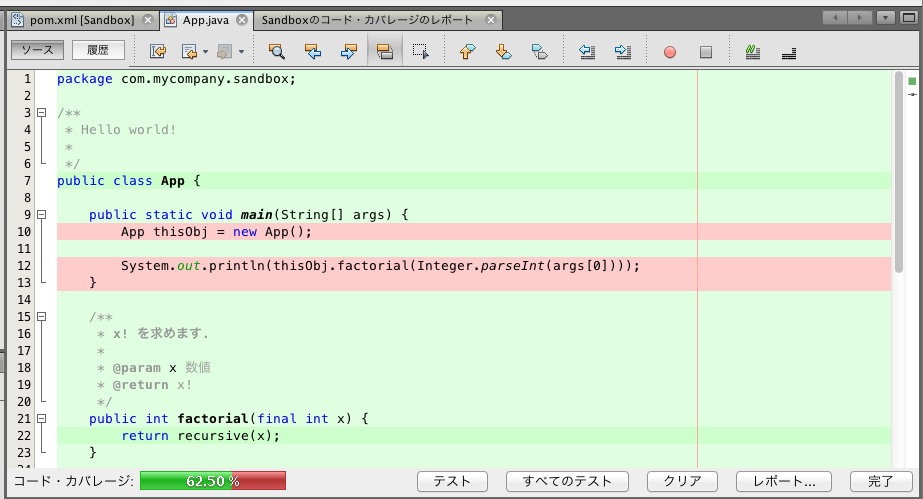923x499 pixels.
Task: Collapse Javadoc comment fold at line 15
Action: (42, 316)
